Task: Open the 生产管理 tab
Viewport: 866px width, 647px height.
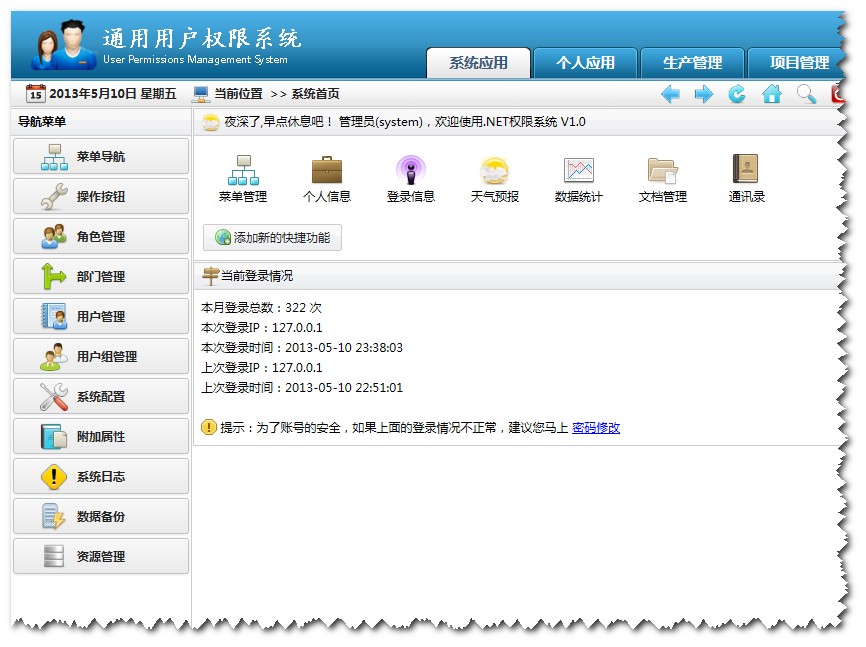Action: [x=694, y=63]
